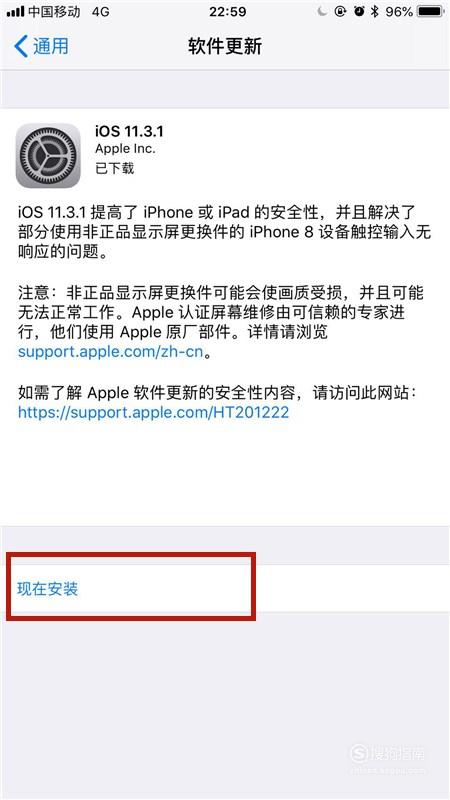Viewport: 450px width, 800px height.
Task: Go back to 通用 settings
Action: point(41,46)
